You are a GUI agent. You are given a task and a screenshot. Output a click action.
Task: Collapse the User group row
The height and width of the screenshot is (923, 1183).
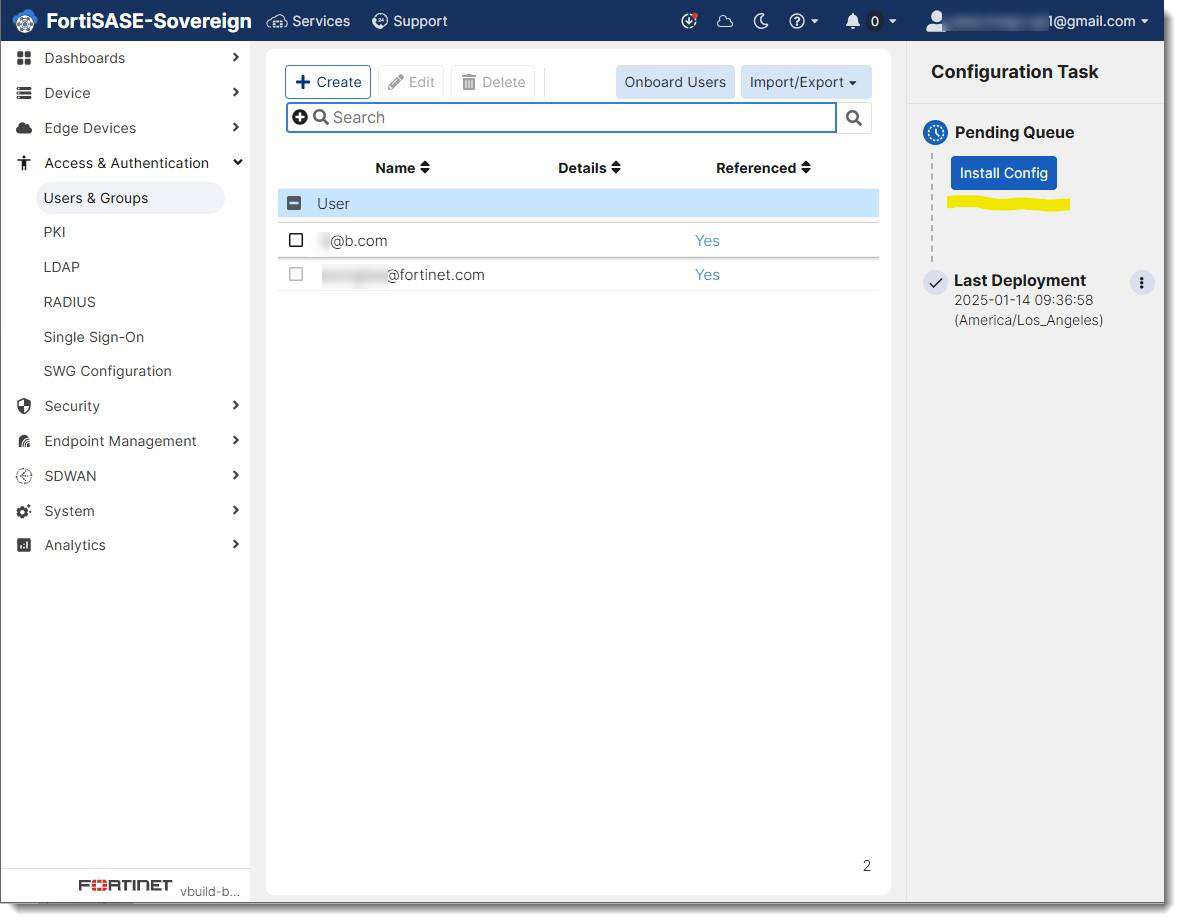pos(294,203)
